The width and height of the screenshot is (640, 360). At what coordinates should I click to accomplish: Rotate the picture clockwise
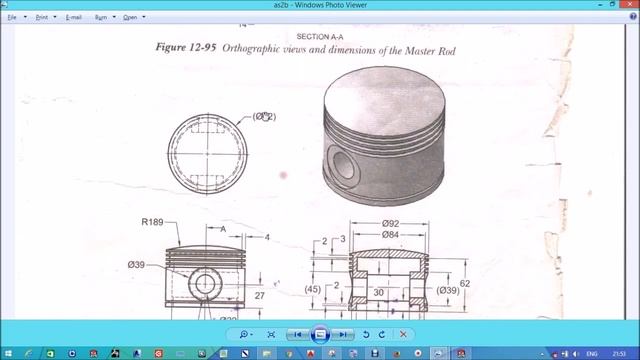[382, 334]
